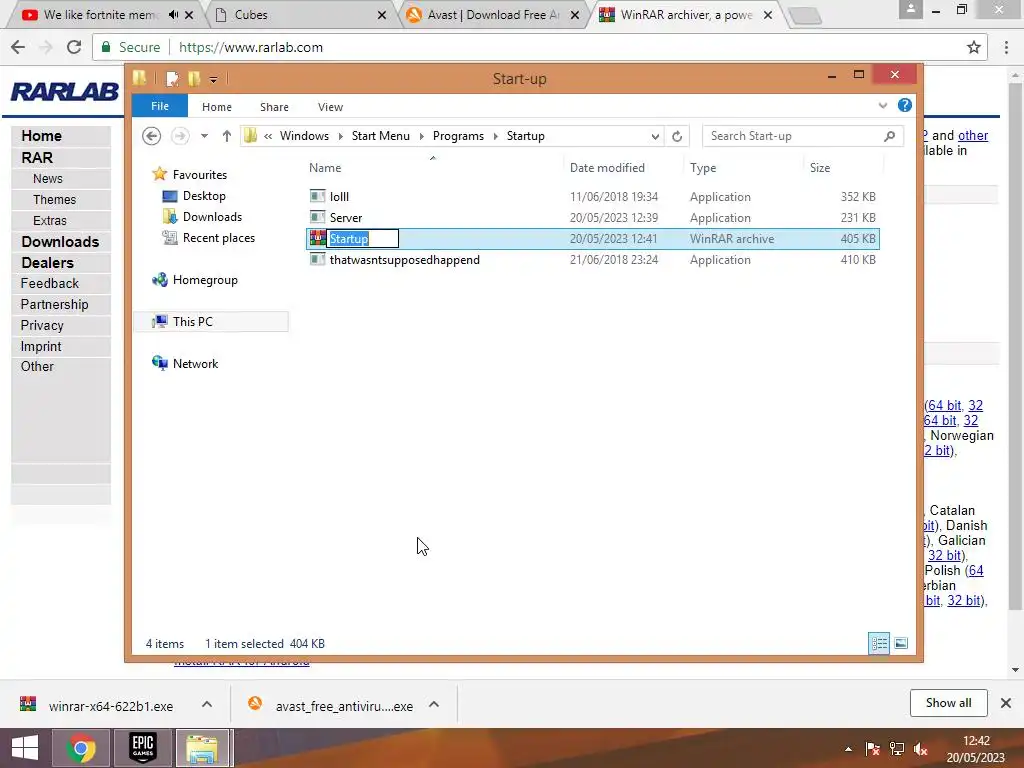Go up one folder level arrow

click(227, 136)
